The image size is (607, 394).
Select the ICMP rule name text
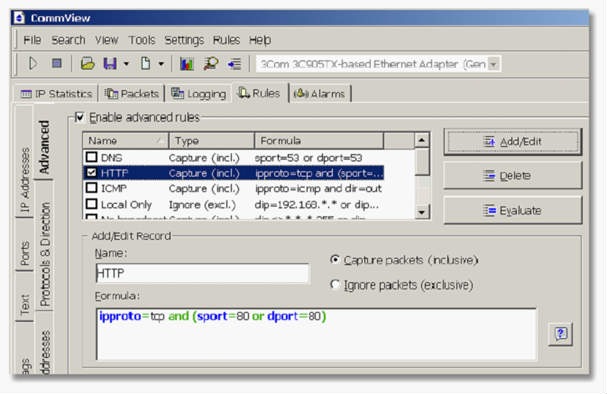[114, 188]
